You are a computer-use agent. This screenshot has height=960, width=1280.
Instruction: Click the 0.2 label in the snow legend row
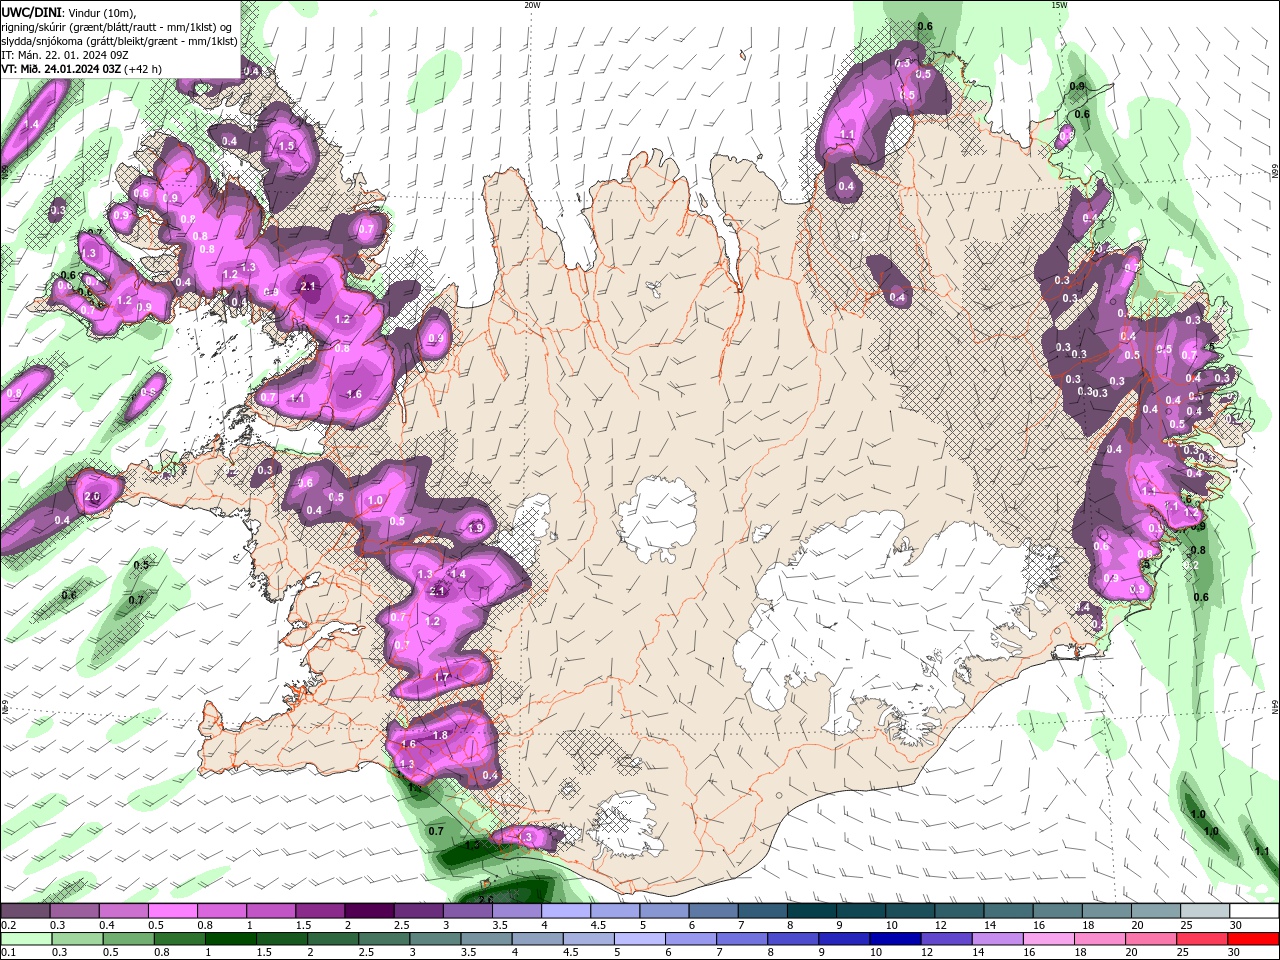click(8, 925)
